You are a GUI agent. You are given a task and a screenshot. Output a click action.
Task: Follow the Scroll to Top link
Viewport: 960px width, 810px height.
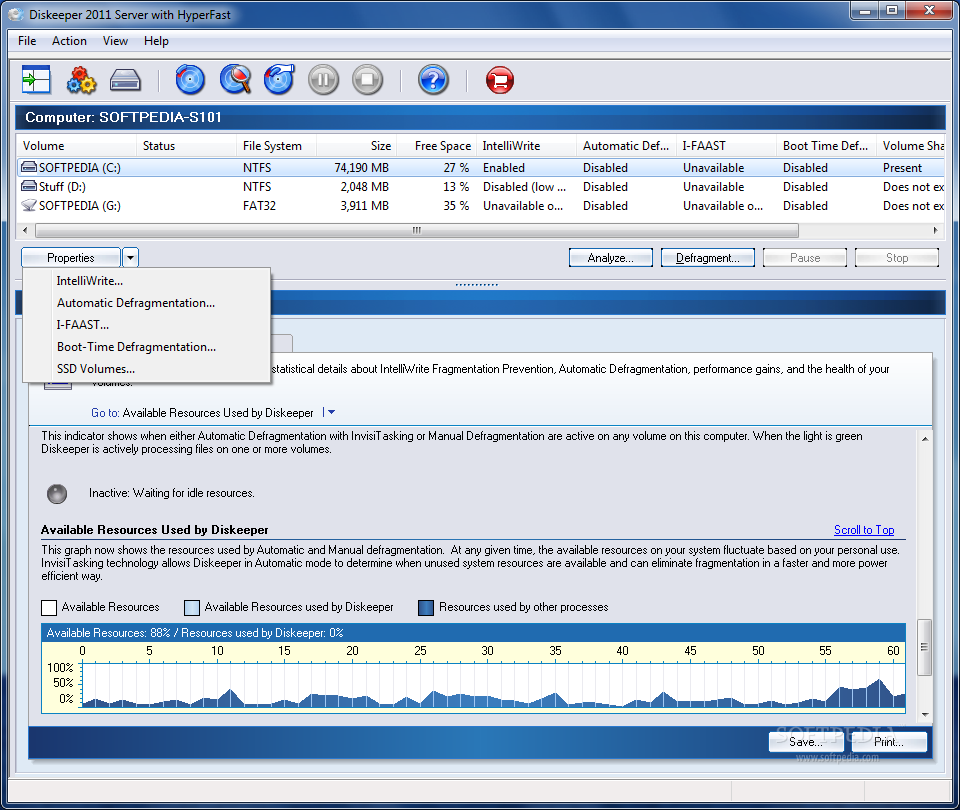click(864, 530)
